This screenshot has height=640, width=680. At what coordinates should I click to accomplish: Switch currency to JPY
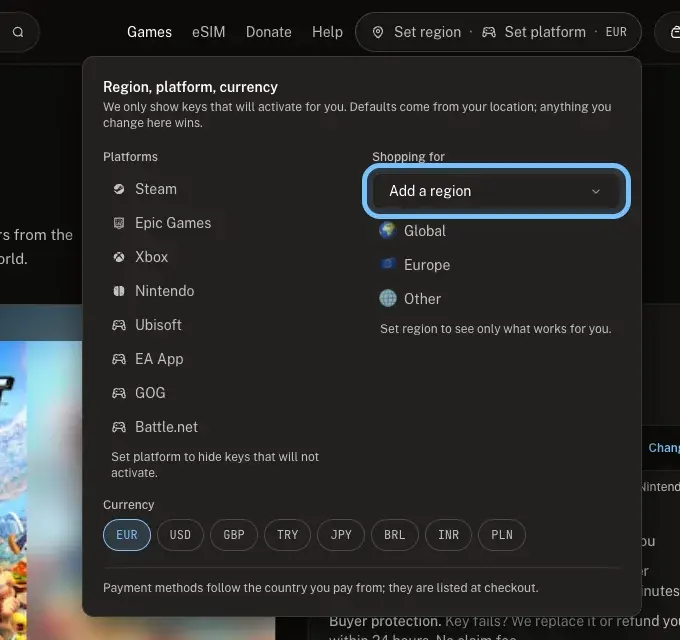coord(341,535)
